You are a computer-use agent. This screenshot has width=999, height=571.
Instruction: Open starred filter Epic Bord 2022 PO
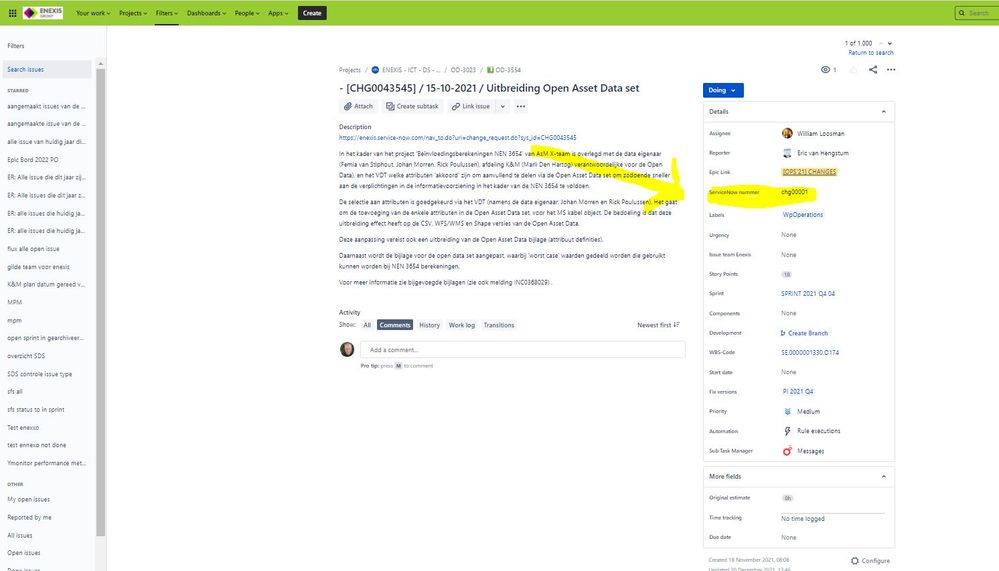32,160
